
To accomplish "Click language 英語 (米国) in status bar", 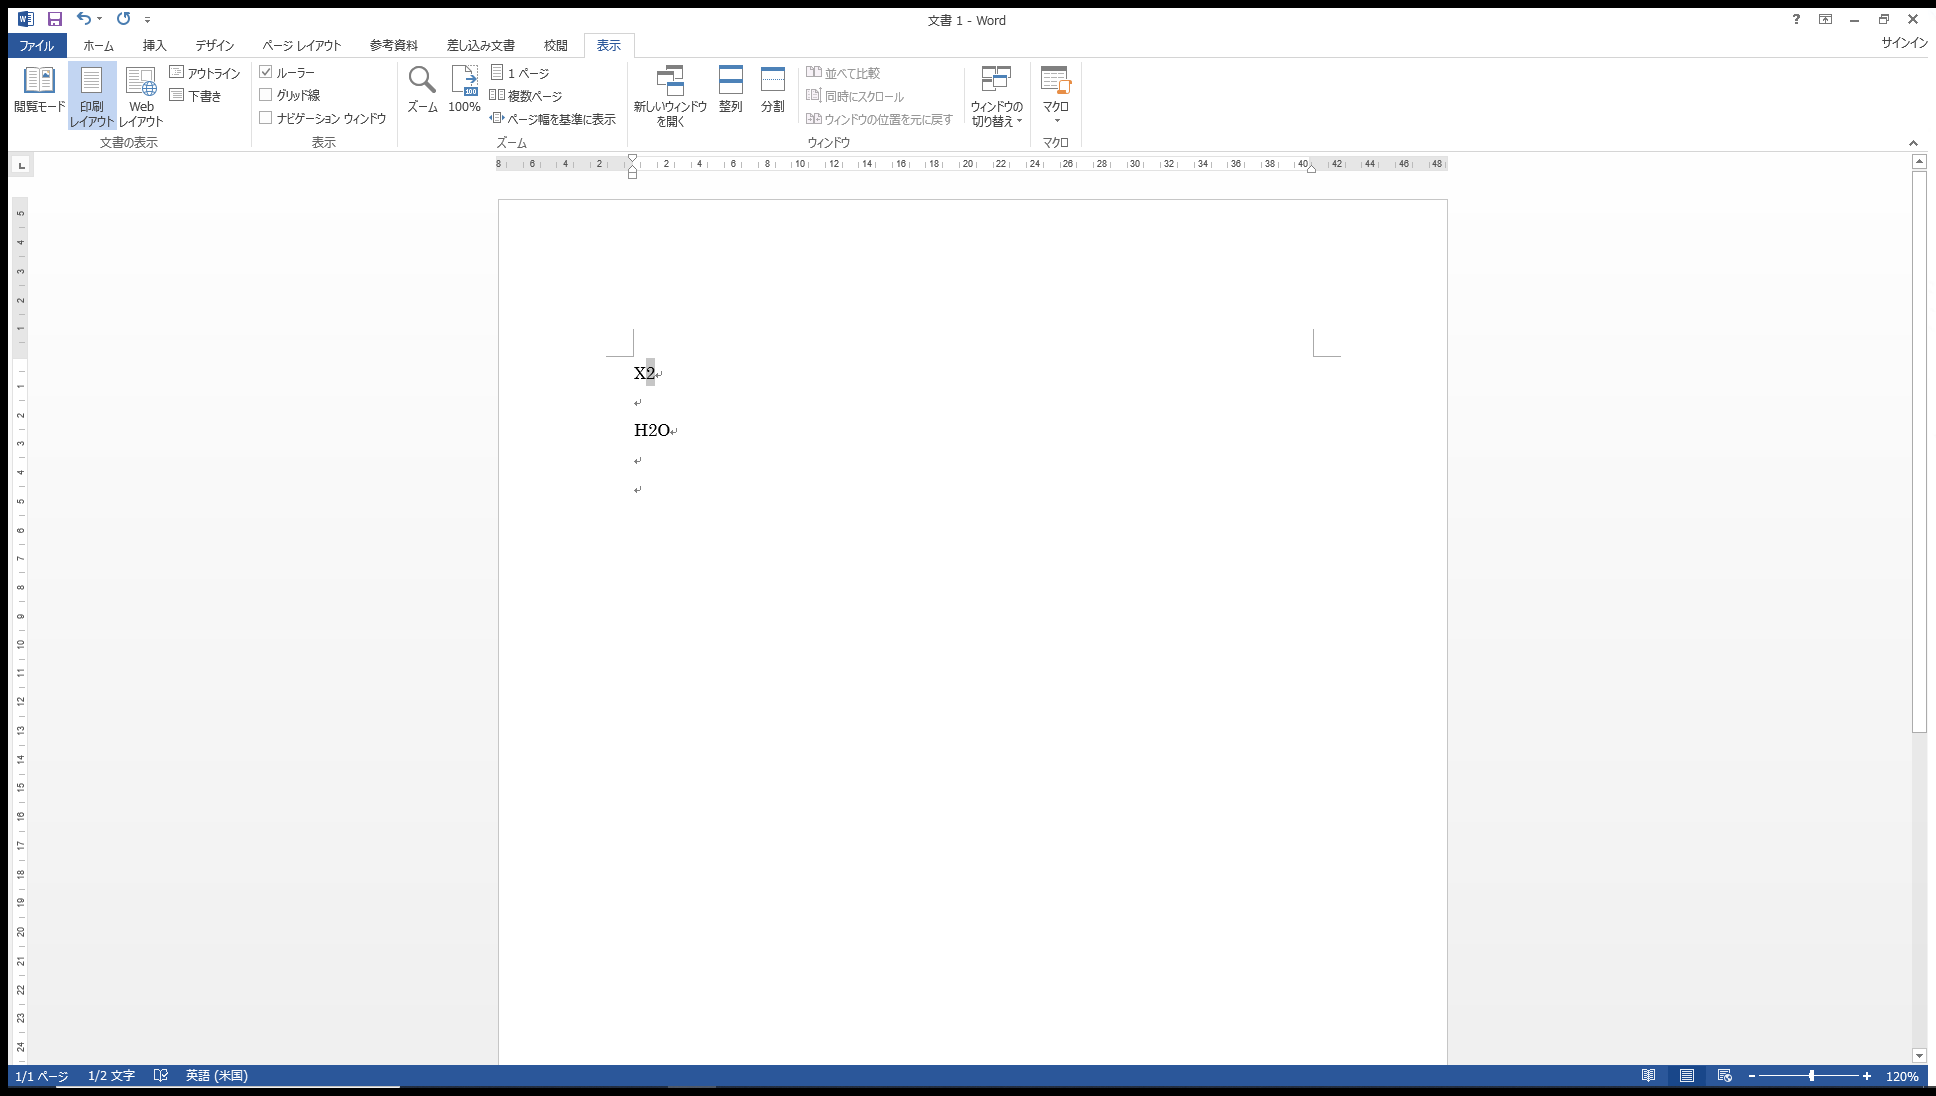I will point(216,1076).
